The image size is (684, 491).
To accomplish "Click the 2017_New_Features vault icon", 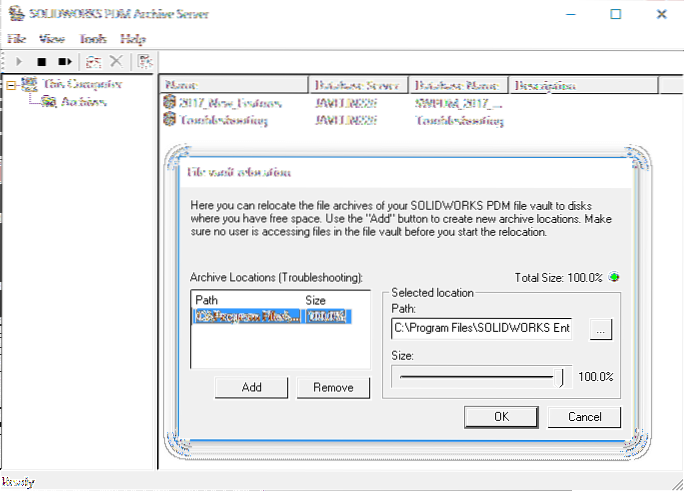I will [170, 102].
